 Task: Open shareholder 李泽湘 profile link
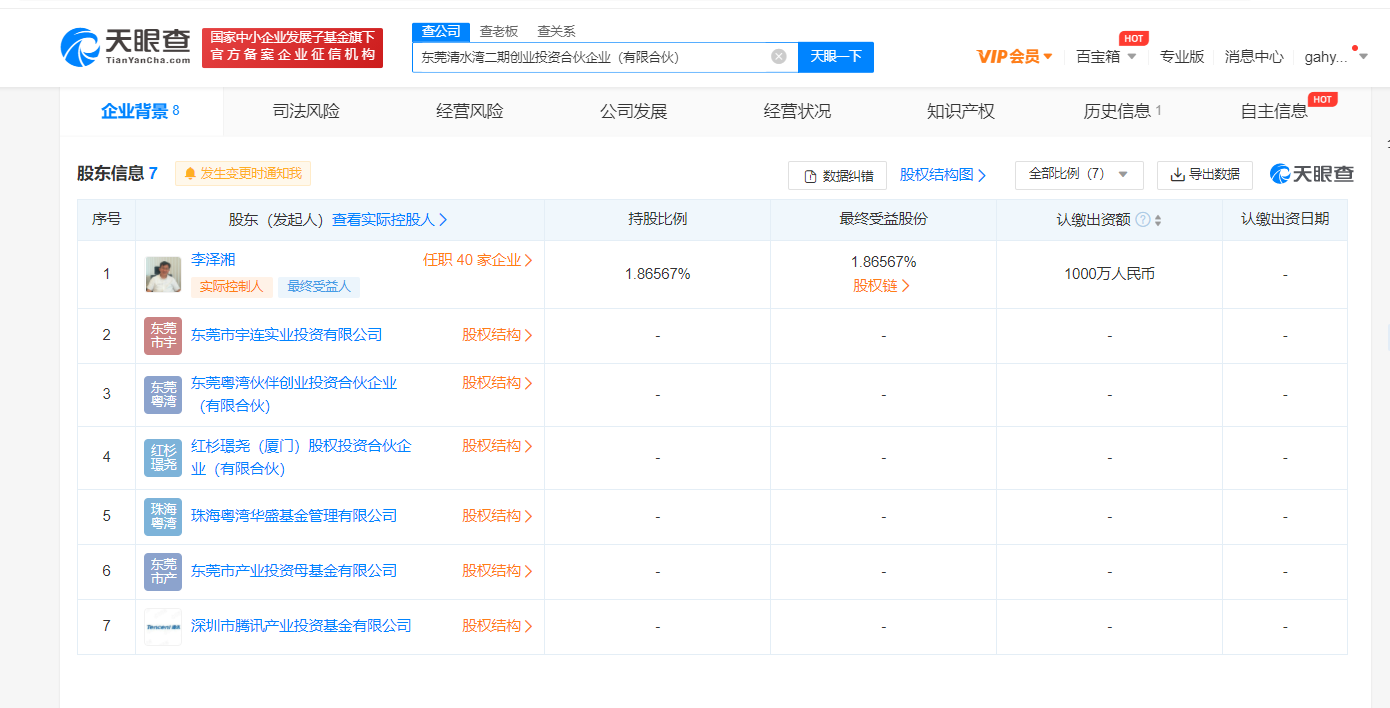[x=213, y=260]
